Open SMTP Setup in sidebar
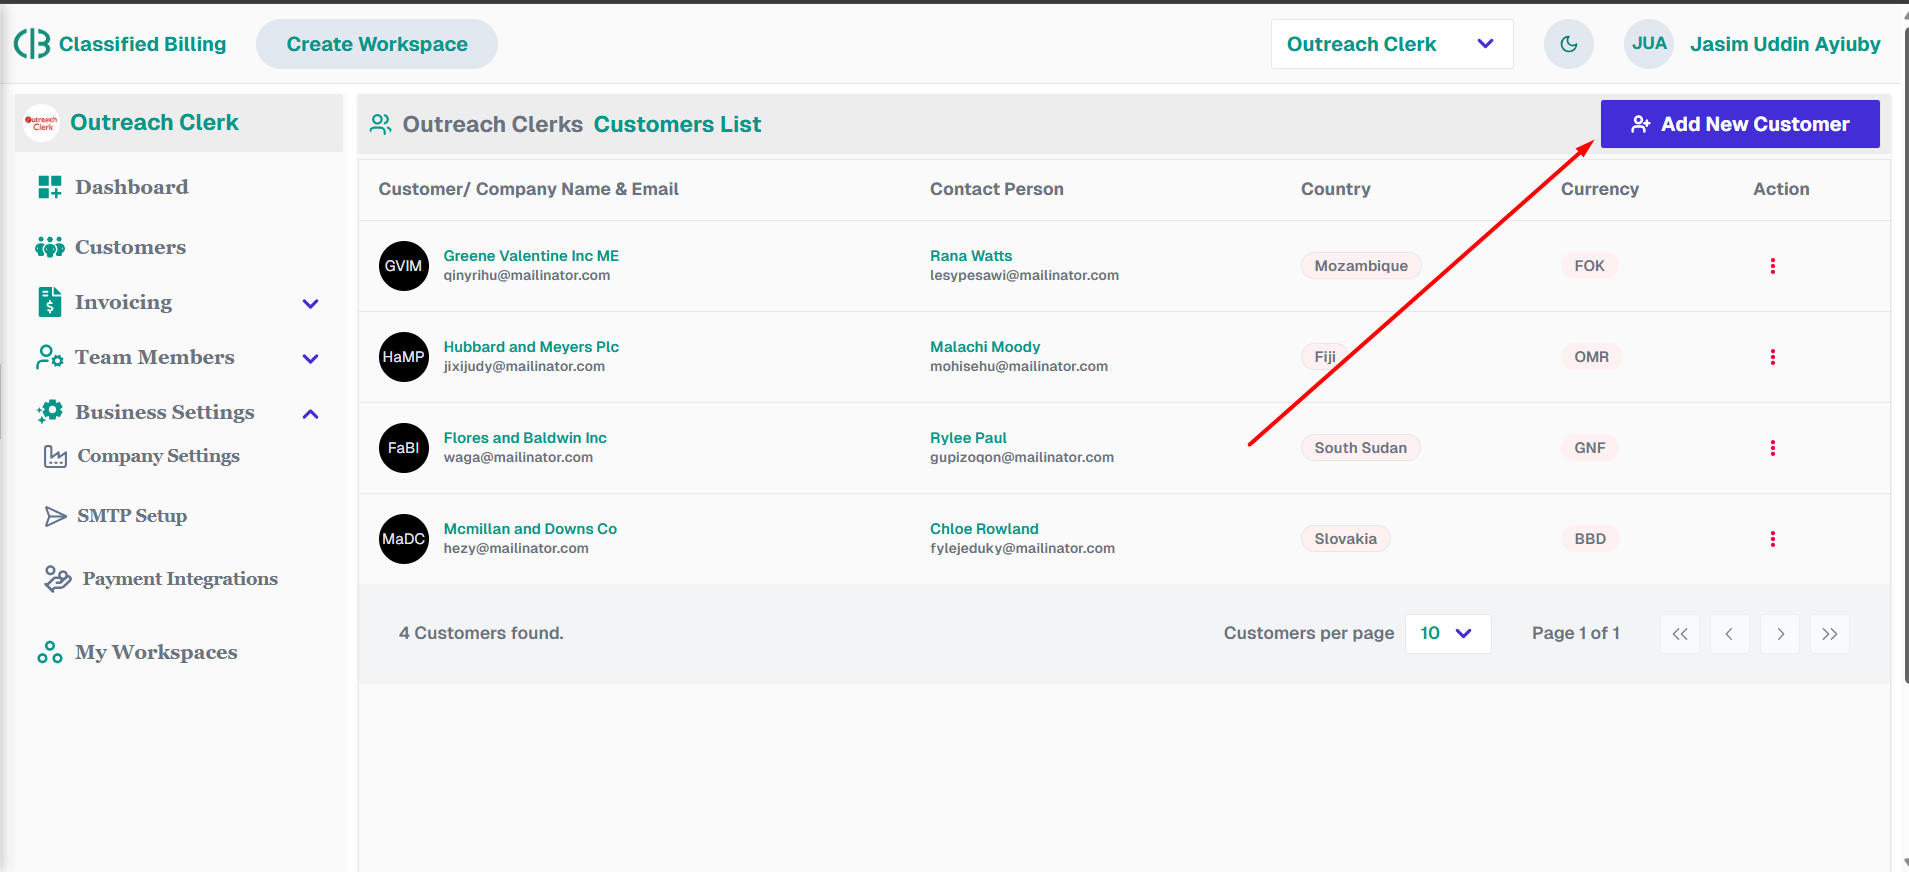 point(131,516)
